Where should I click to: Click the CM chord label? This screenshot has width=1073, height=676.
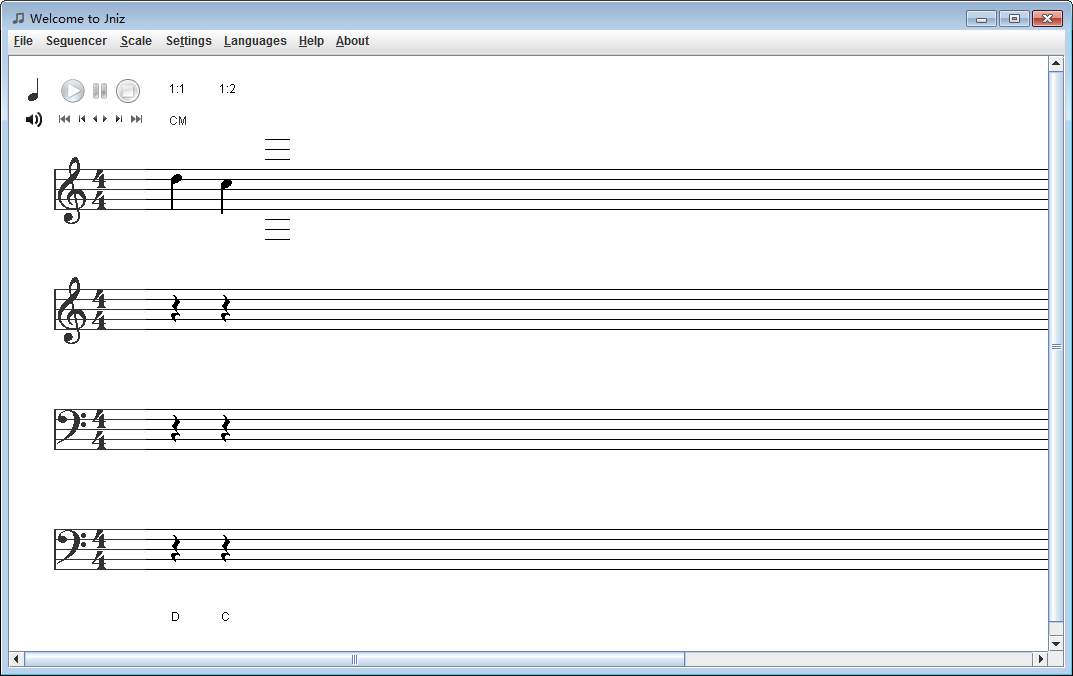[x=178, y=120]
